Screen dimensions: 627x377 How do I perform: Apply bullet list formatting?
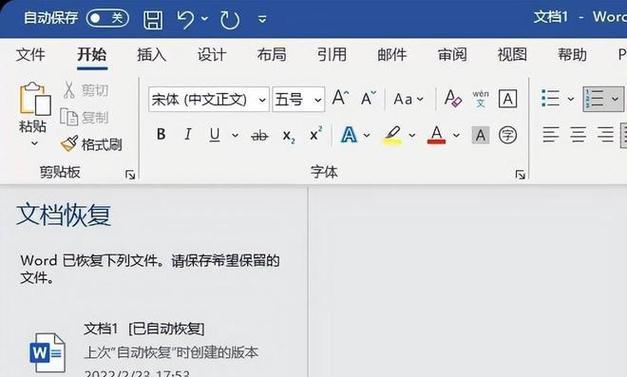551,98
